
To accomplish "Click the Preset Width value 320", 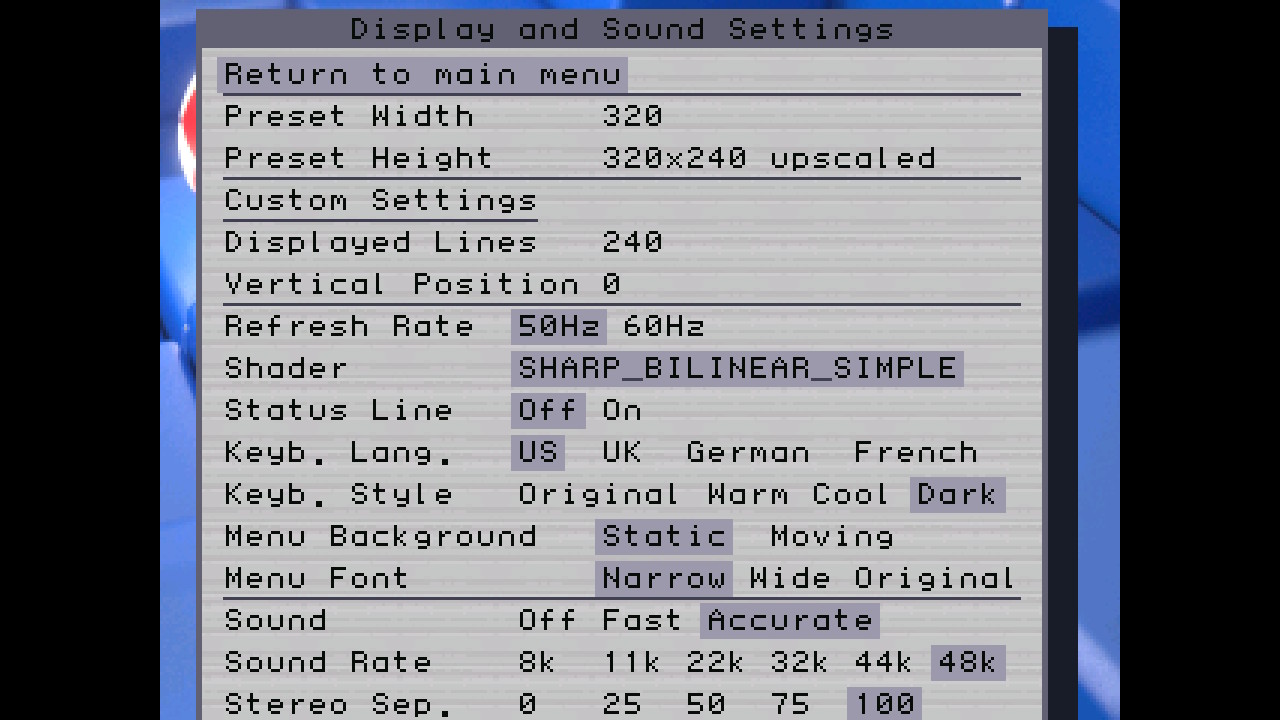I will point(632,116).
